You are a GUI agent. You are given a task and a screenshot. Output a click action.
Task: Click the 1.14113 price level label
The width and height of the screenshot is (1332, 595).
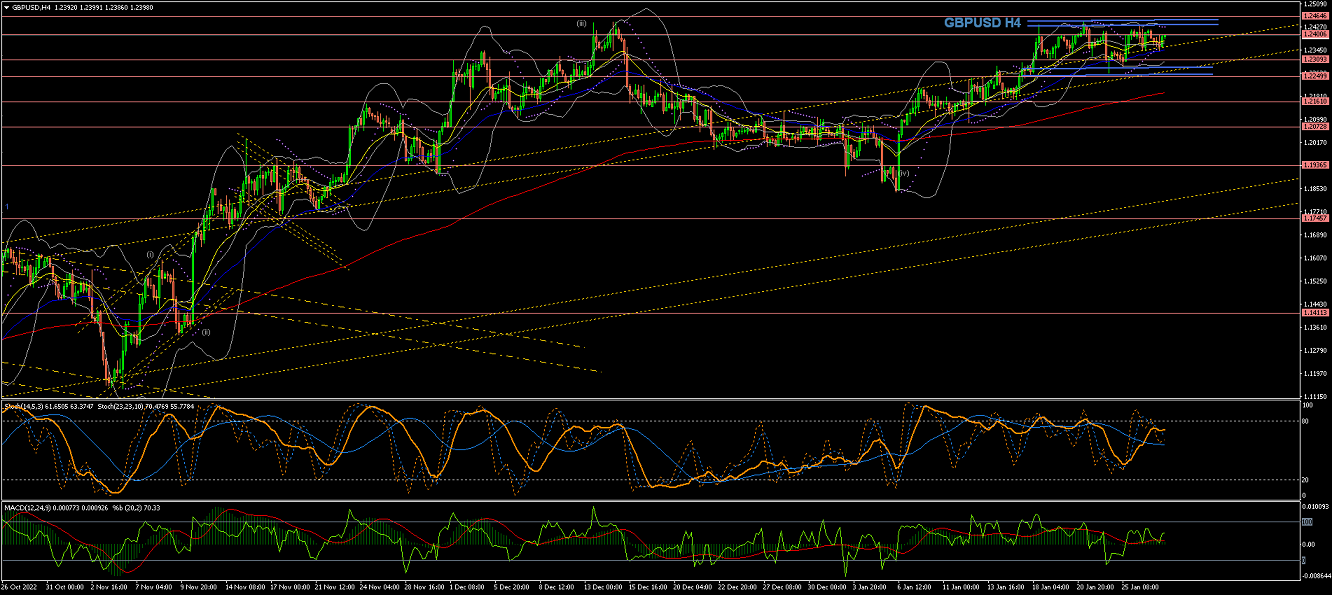pyautogui.click(x=1314, y=313)
